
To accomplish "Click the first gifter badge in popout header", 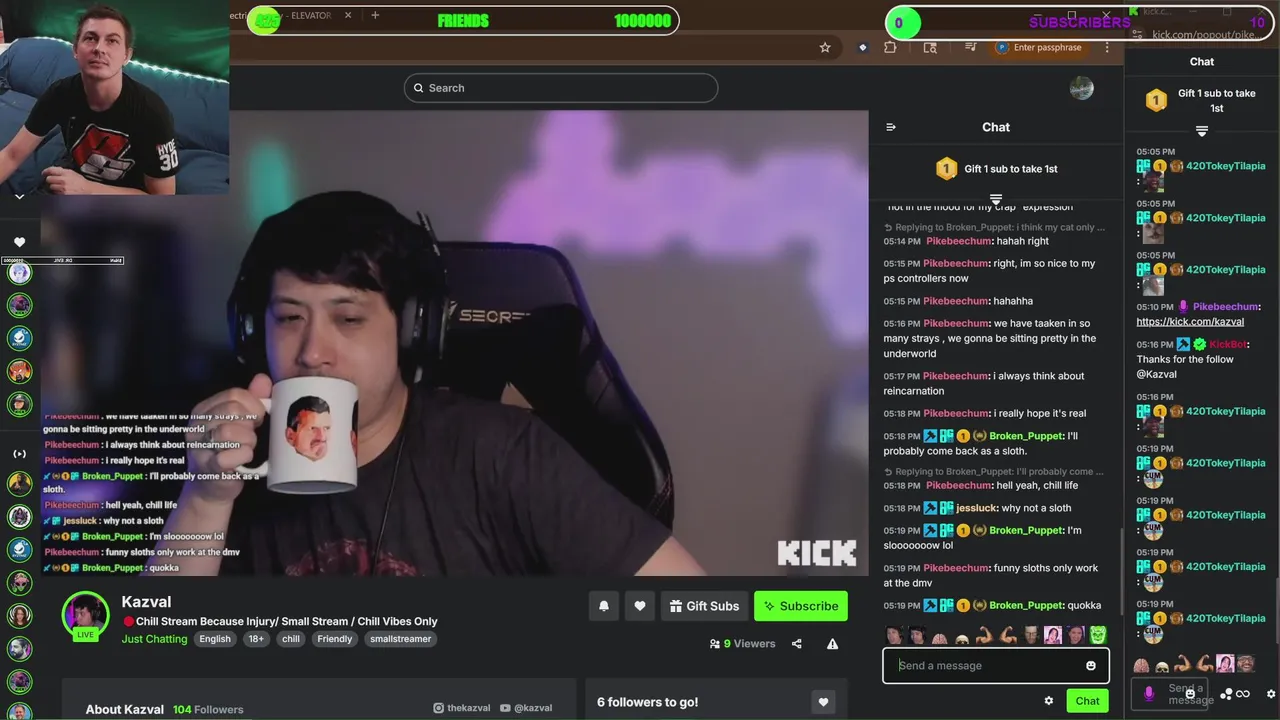I will [x=1156, y=100].
